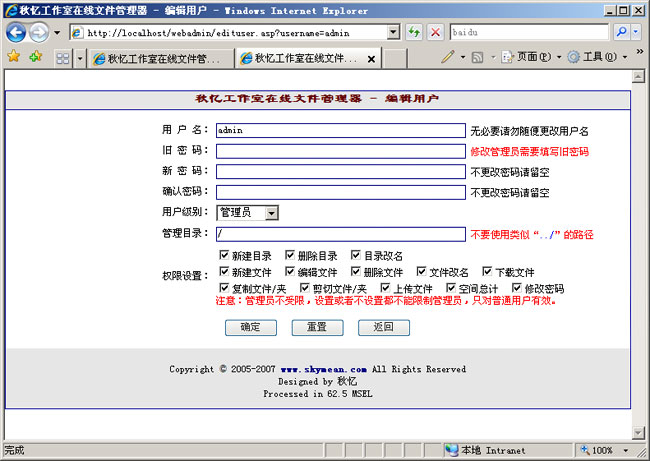Click the 用户名 field containing admin
Image resolution: width=650 pixels, height=461 pixels.
[x=341, y=130]
